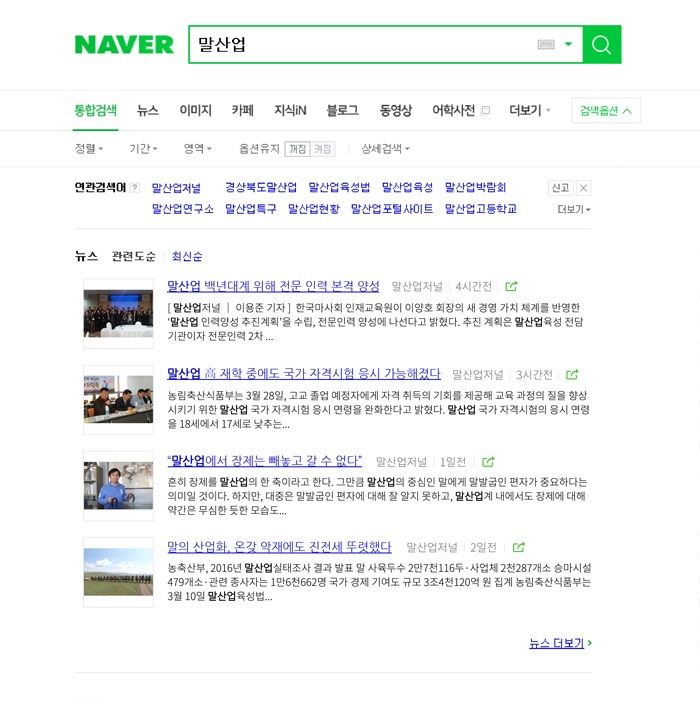
Task: Open article 말의 산업화, 온갖 악재에도 진전세 뚜렷했다
Action: pyautogui.click(x=279, y=546)
